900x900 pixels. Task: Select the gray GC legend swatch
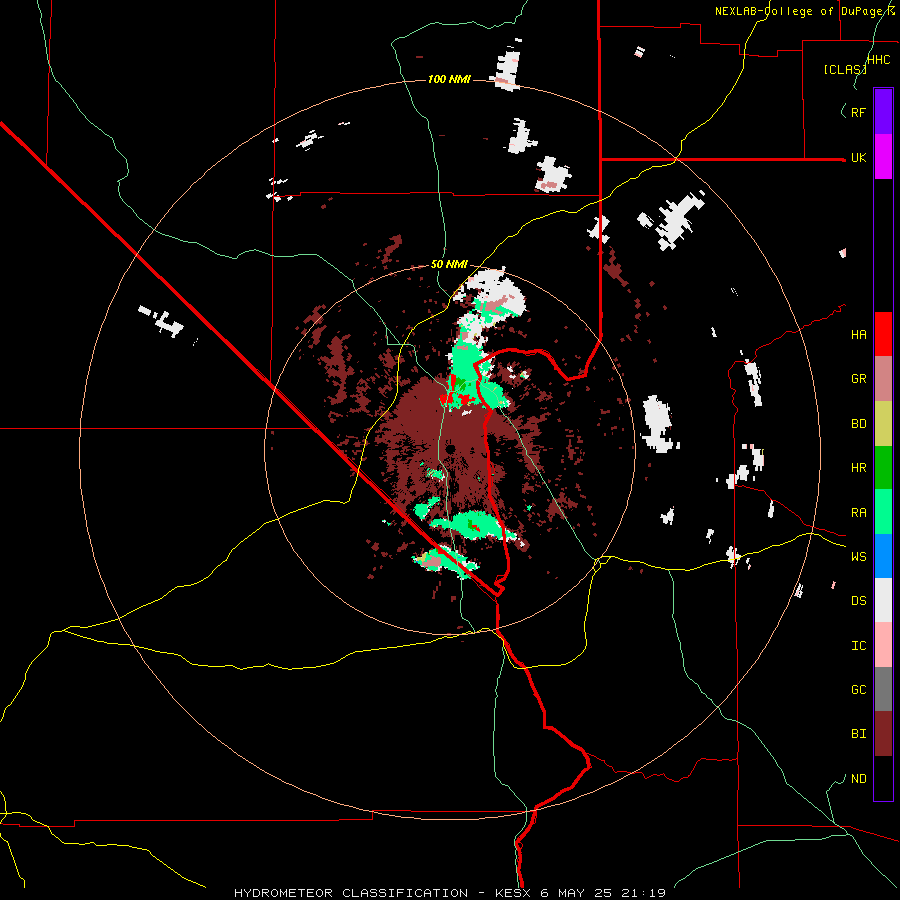point(883,689)
